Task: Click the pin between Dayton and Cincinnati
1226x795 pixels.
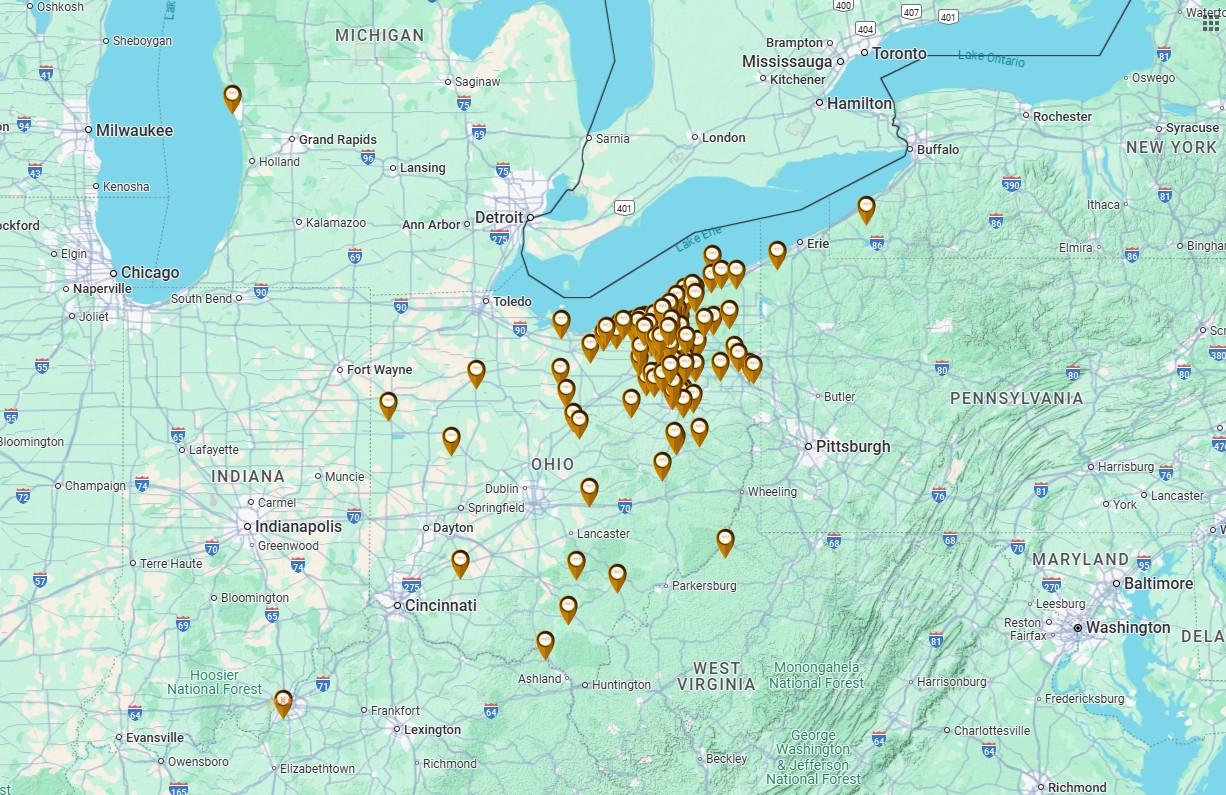Action: [x=460, y=562]
